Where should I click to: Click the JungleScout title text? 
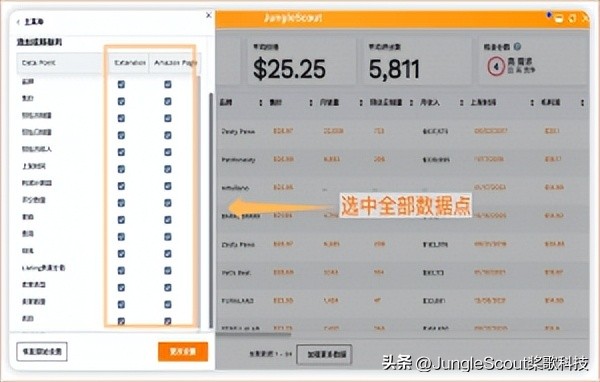(x=292, y=18)
